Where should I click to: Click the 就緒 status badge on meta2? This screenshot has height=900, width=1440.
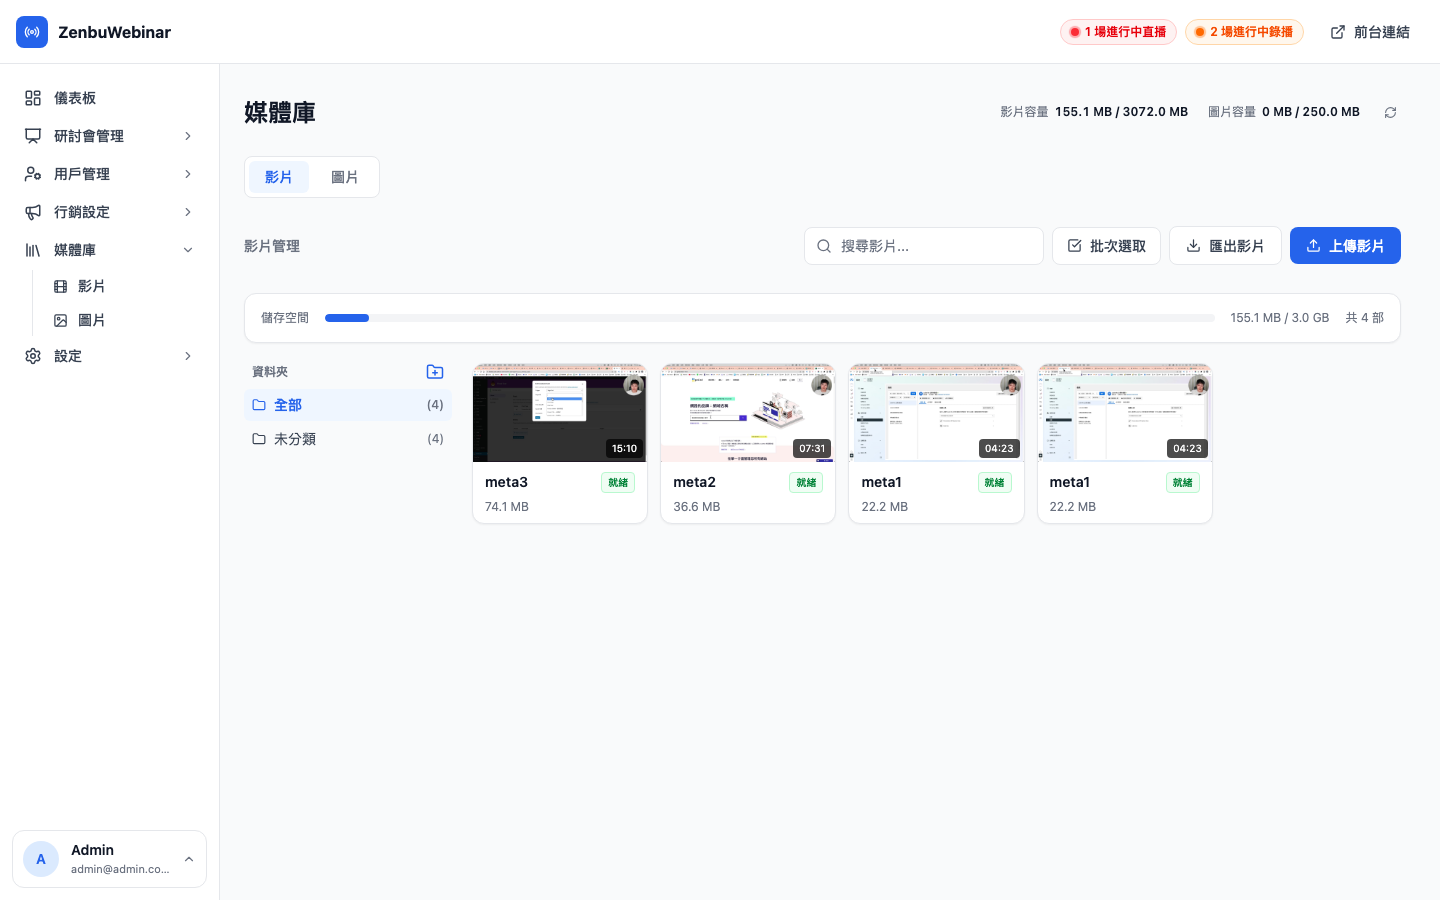806,483
